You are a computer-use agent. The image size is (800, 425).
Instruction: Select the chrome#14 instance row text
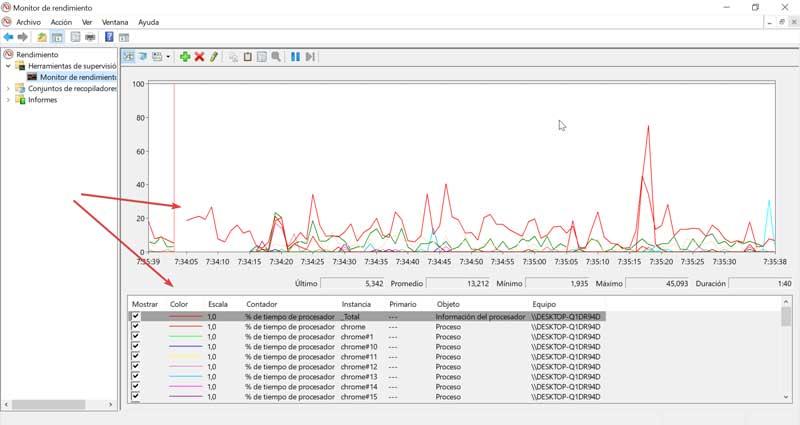pos(359,387)
